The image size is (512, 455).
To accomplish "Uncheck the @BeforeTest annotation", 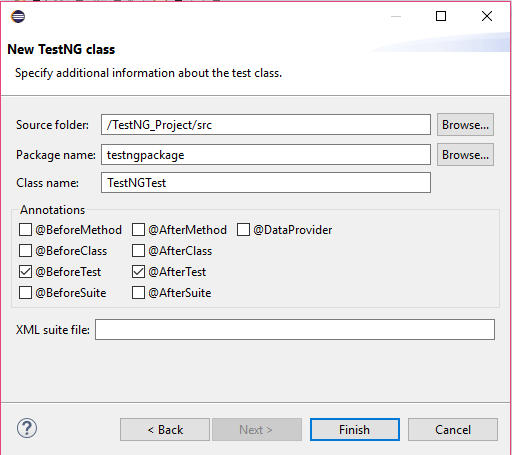I will point(25,272).
